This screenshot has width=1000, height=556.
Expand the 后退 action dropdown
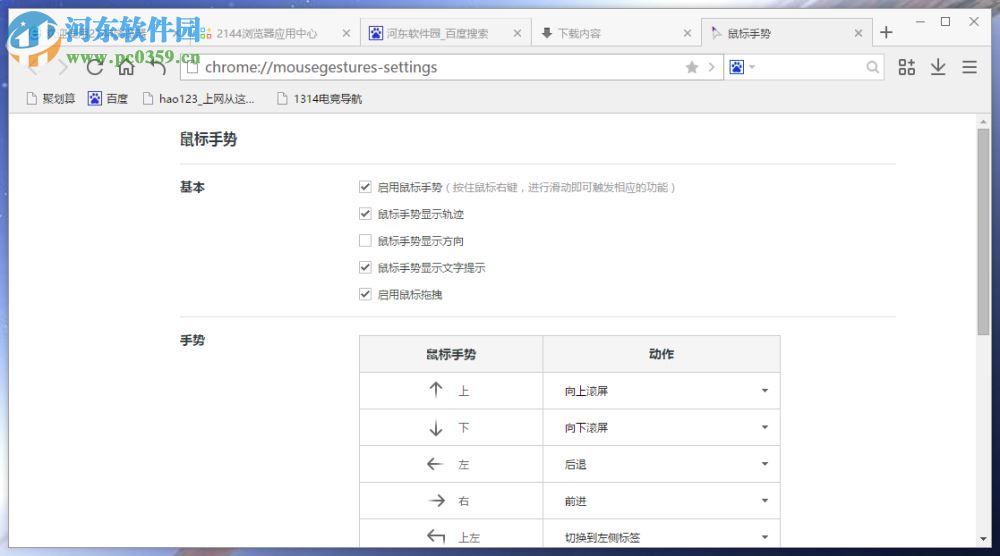[765, 464]
